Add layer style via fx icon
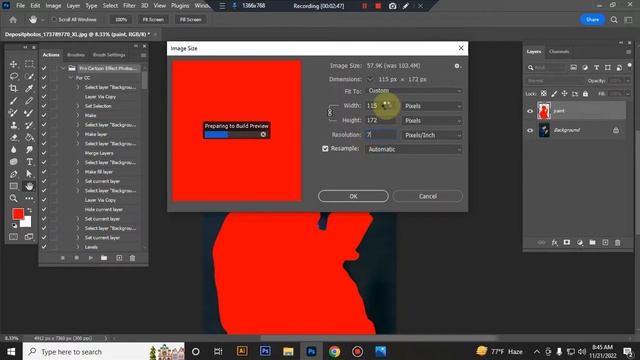Screen dimensions: 640x360 pyautogui.click(x=554, y=242)
